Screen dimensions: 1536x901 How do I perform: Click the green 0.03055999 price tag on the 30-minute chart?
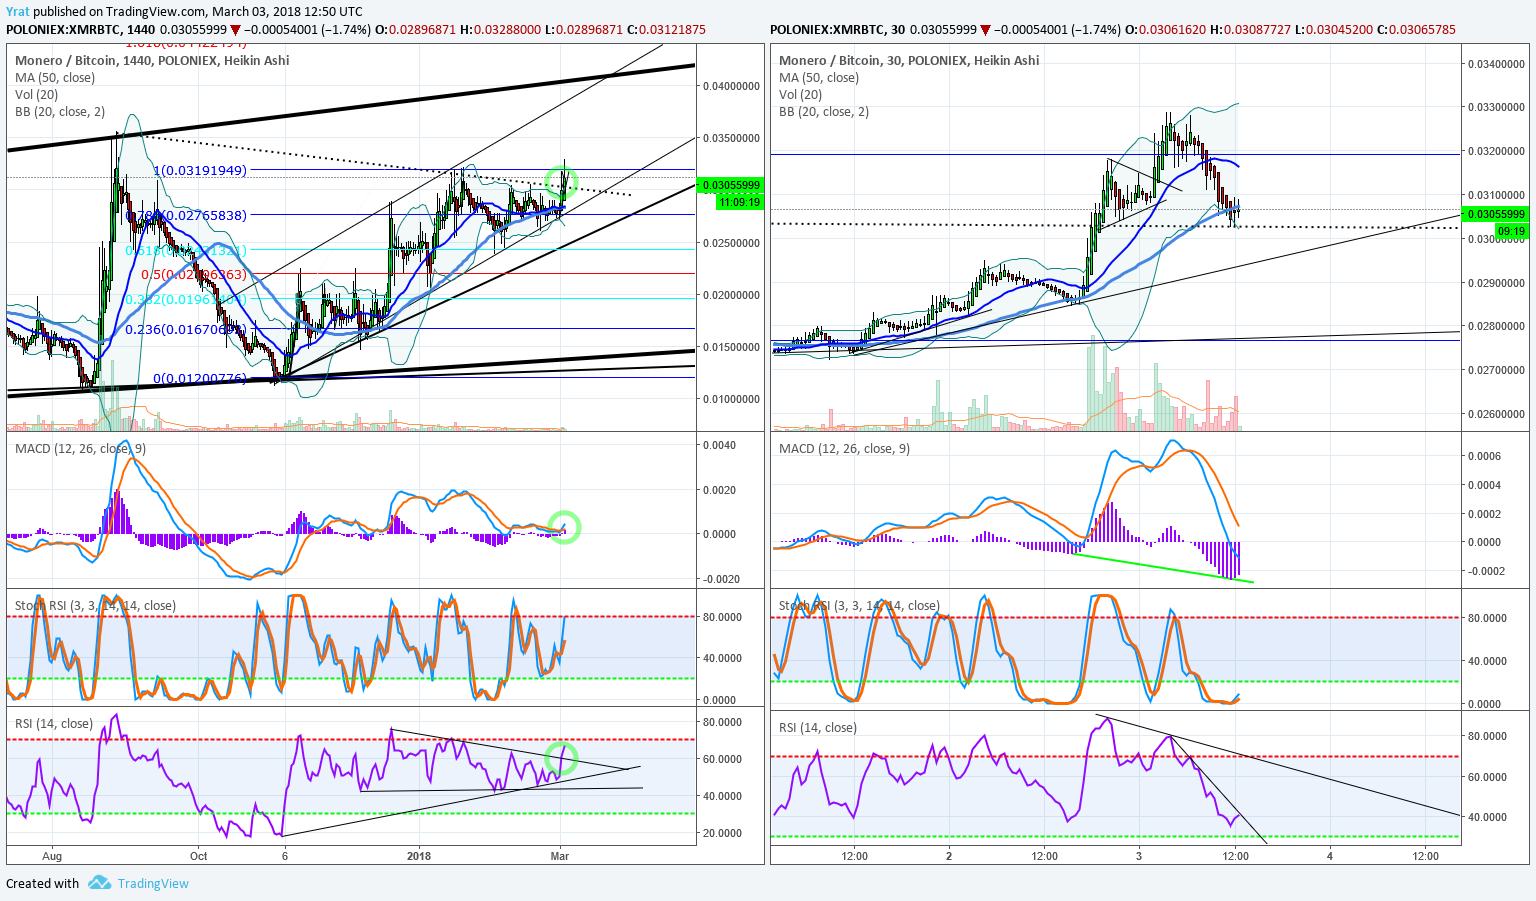tap(1495, 214)
